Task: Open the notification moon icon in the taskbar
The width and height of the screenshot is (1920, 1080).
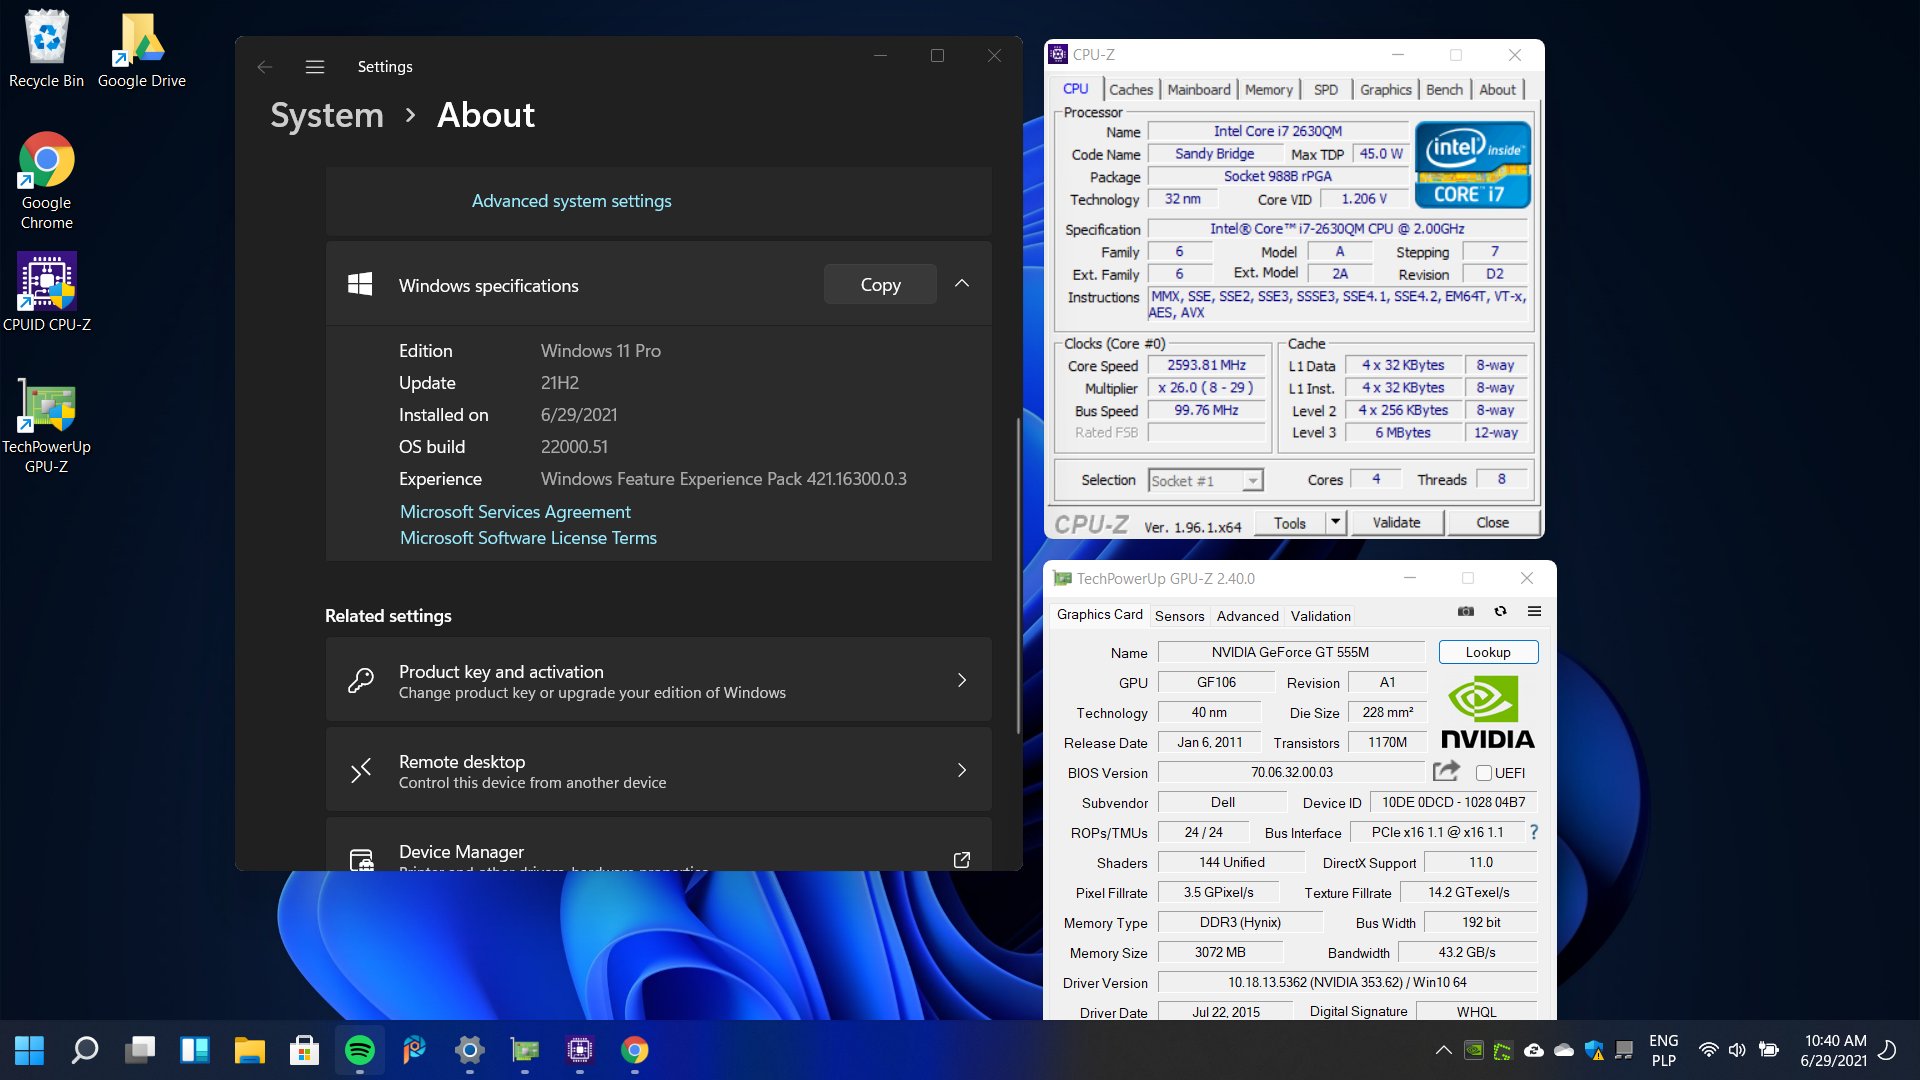Action: coord(1888,1050)
